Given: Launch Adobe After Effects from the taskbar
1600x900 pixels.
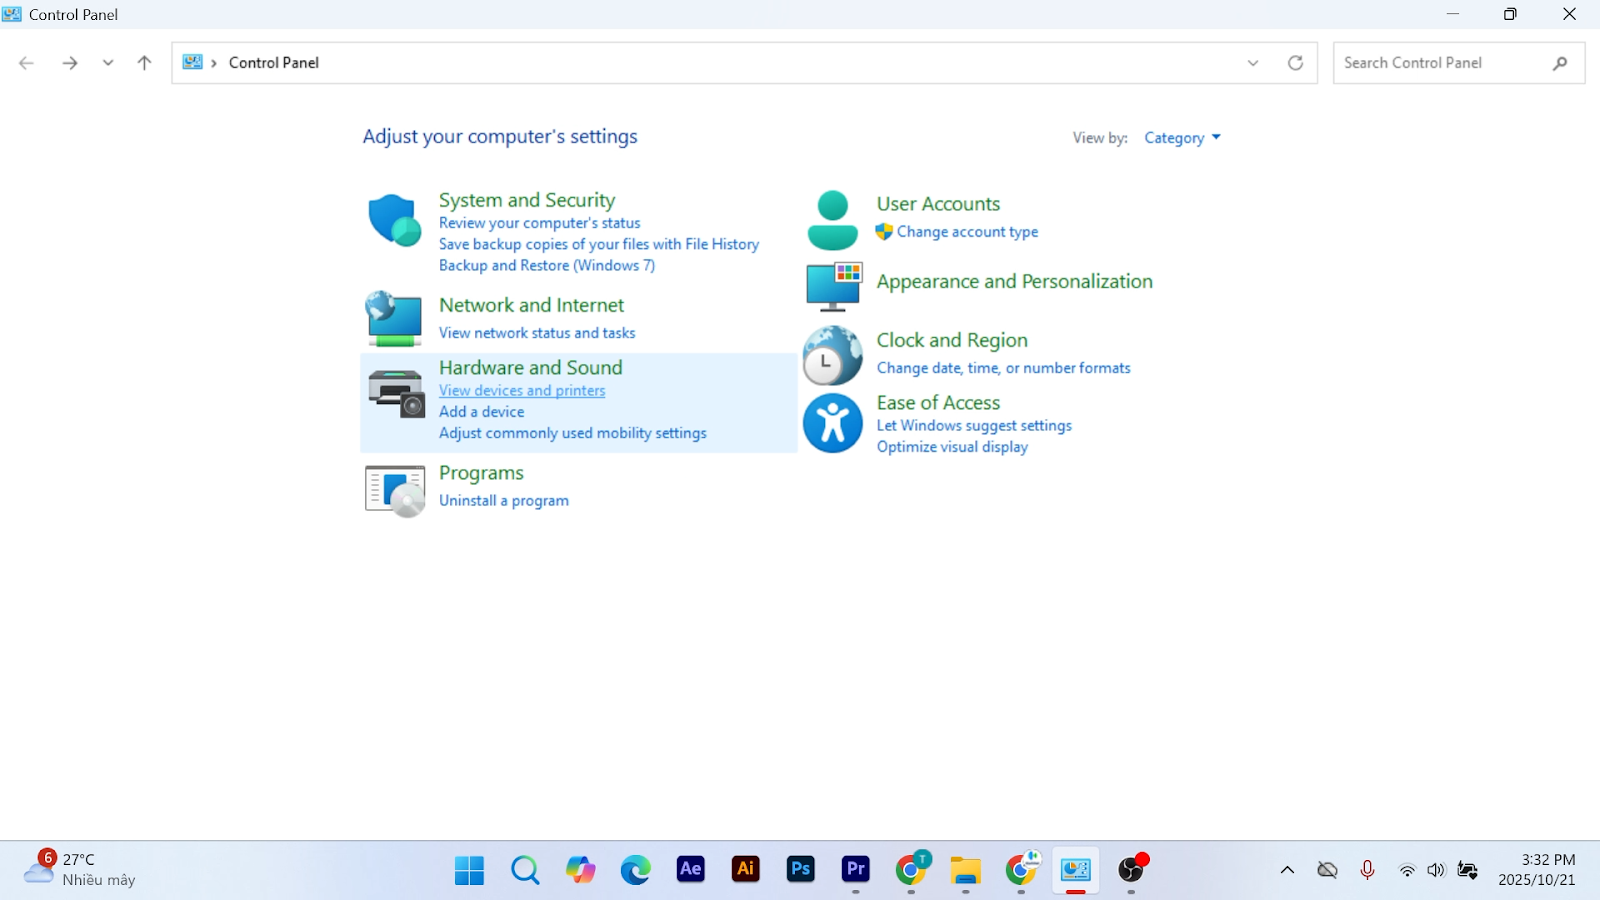Looking at the screenshot, I should tap(690, 869).
